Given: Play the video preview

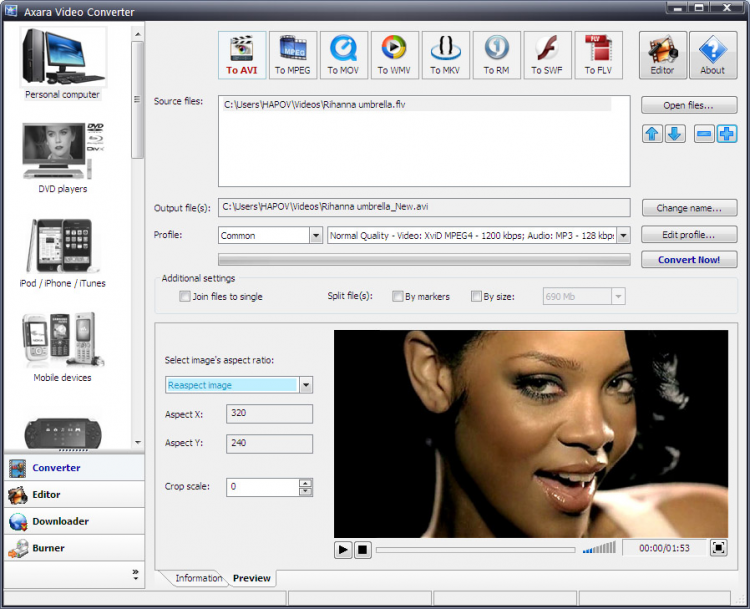Looking at the screenshot, I should click(x=343, y=550).
